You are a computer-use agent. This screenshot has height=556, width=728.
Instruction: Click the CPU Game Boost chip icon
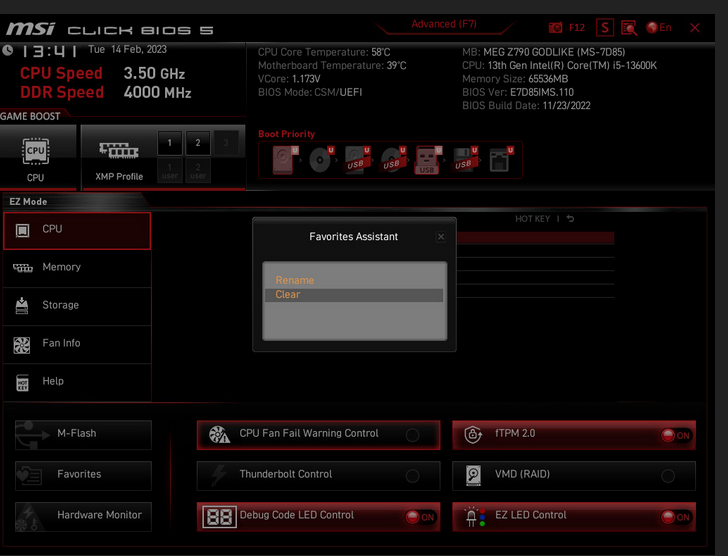tap(36, 151)
